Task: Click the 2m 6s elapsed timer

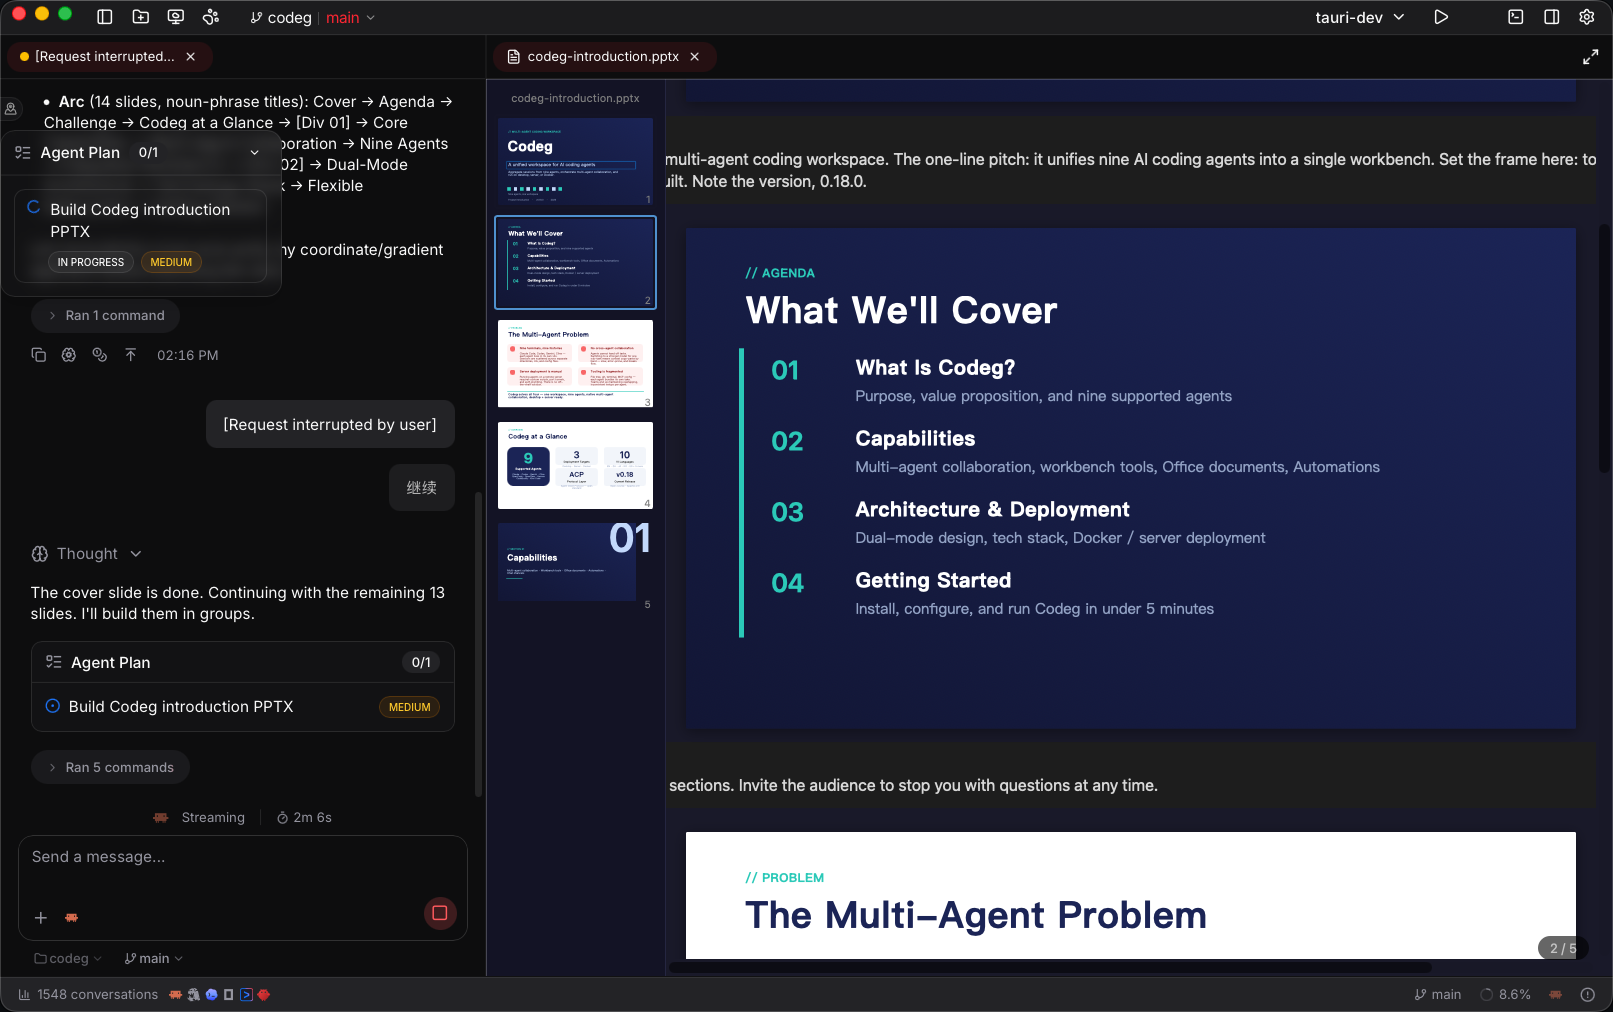Action: (x=304, y=817)
